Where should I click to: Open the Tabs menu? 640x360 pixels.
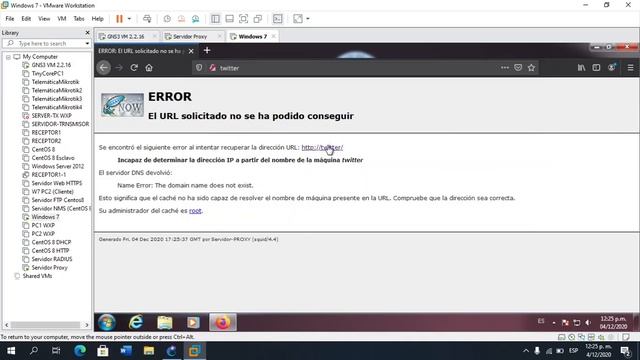tap(79, 19)
